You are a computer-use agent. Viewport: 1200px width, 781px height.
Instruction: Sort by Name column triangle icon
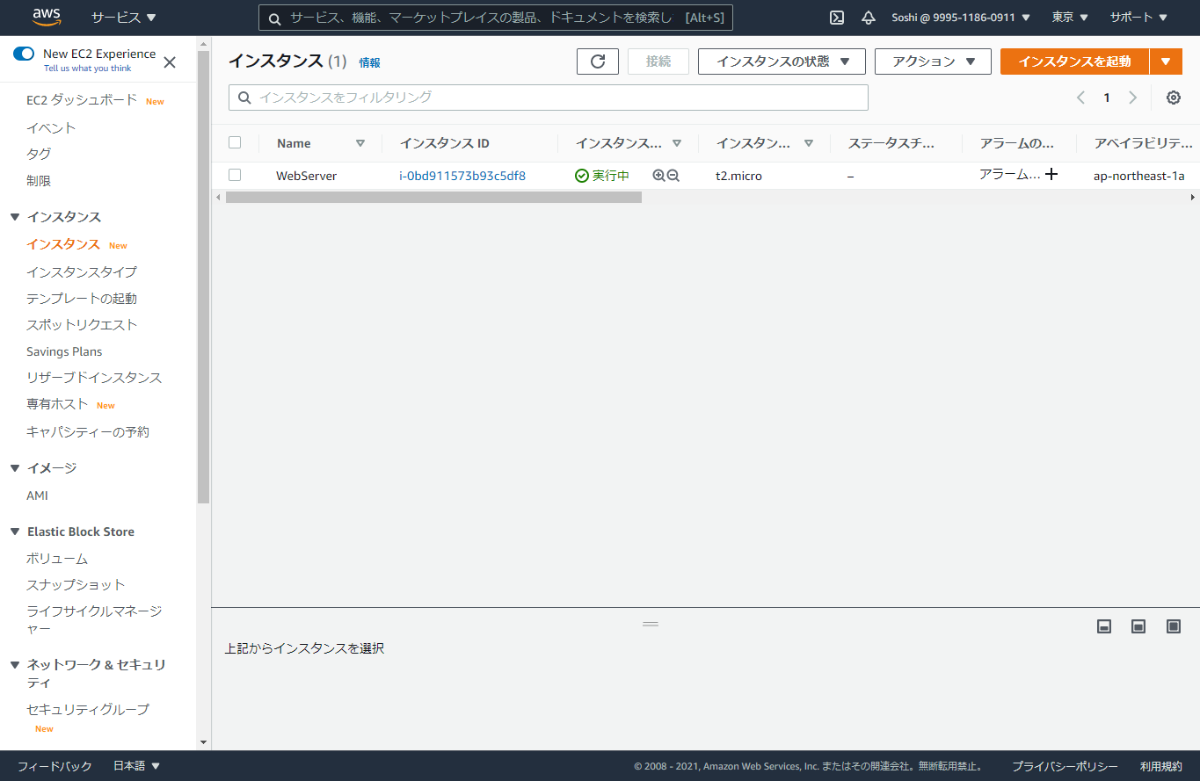(361, 143)
